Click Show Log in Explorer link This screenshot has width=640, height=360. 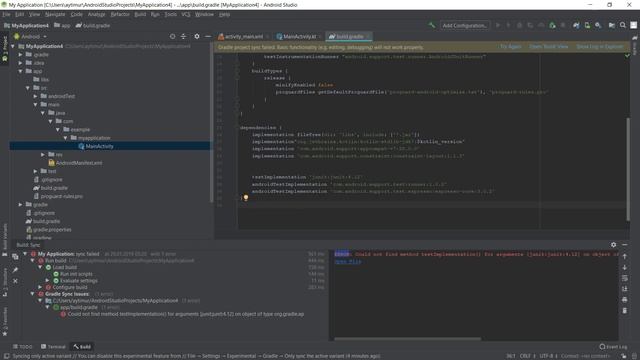point(600,47)
